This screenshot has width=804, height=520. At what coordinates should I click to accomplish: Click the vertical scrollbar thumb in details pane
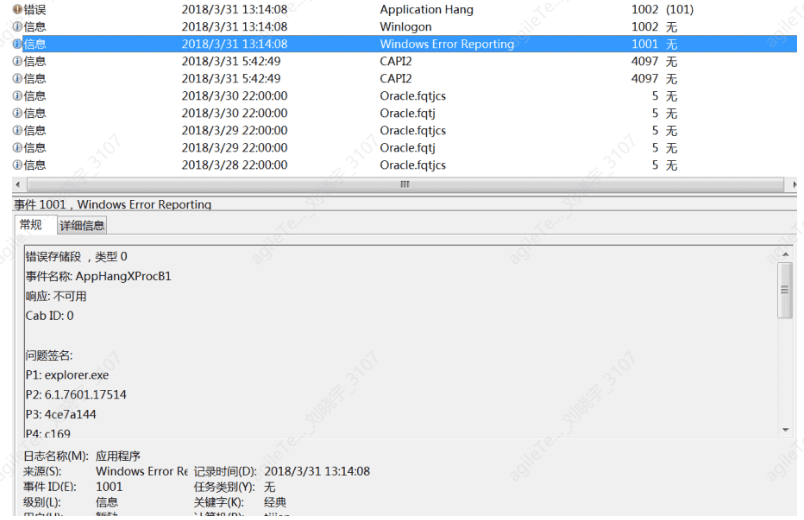pyautogui.click(x=785, y=290)
